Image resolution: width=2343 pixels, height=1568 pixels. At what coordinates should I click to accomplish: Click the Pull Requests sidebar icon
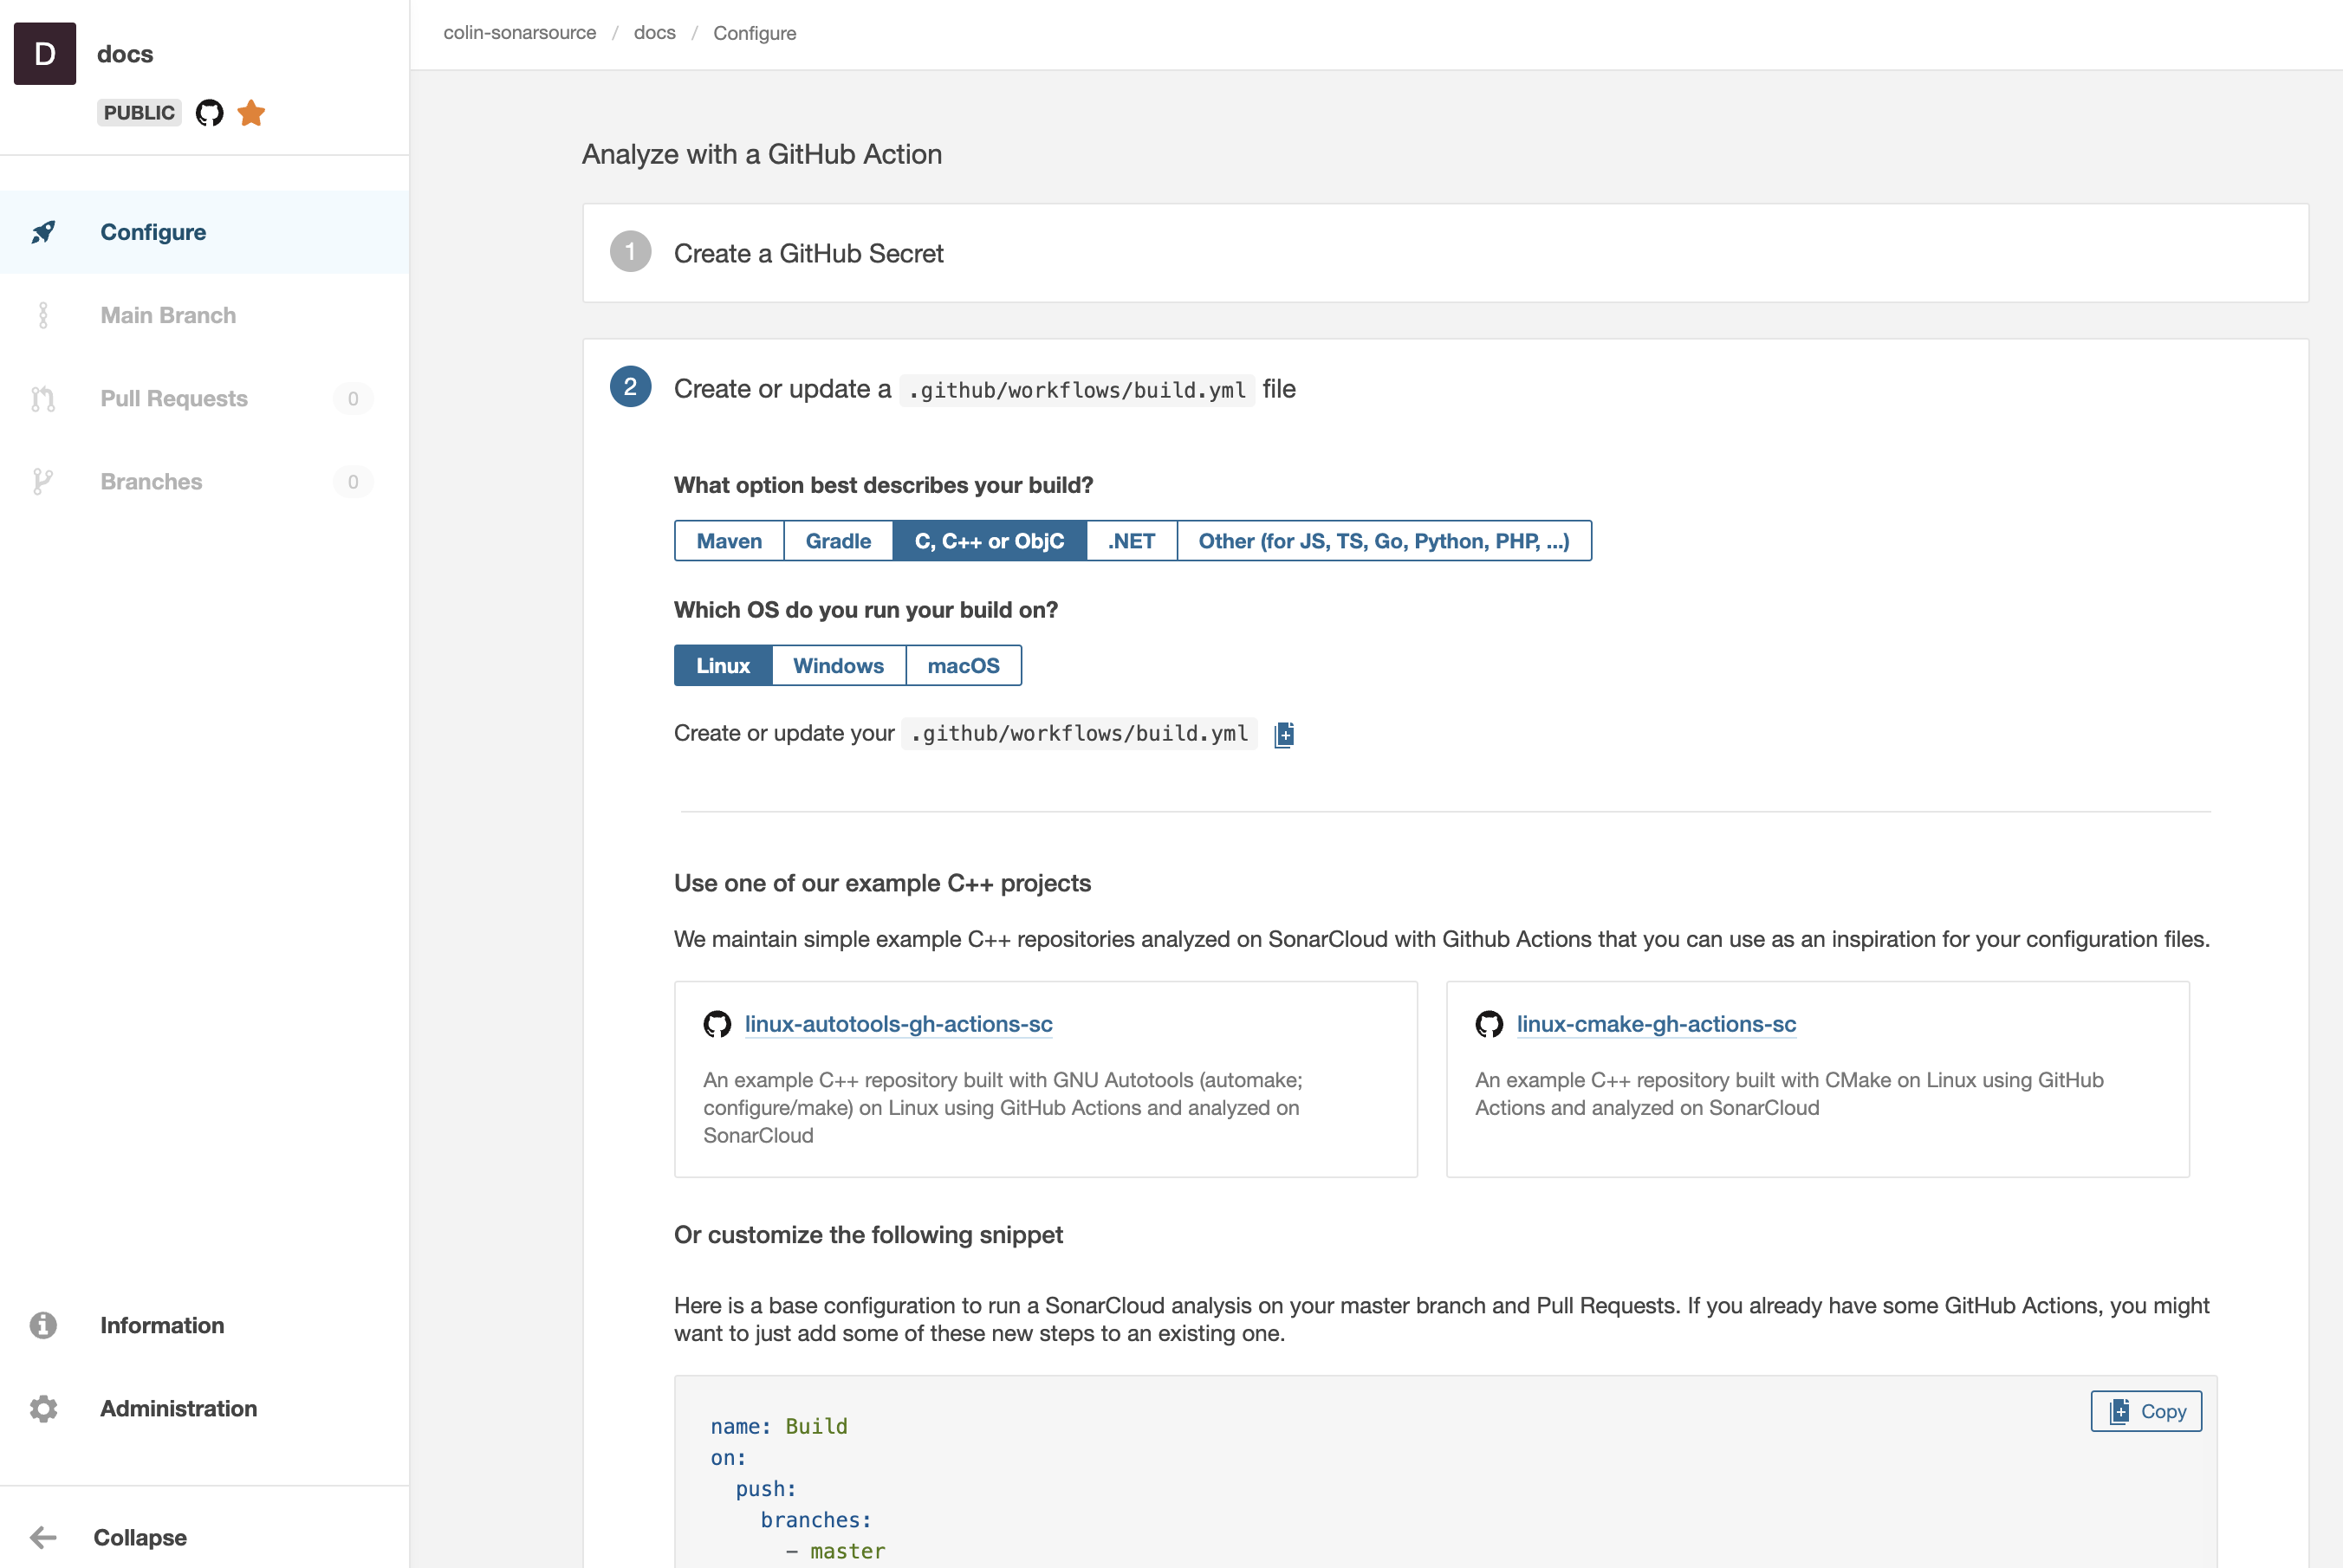click(x=43, y=399)
